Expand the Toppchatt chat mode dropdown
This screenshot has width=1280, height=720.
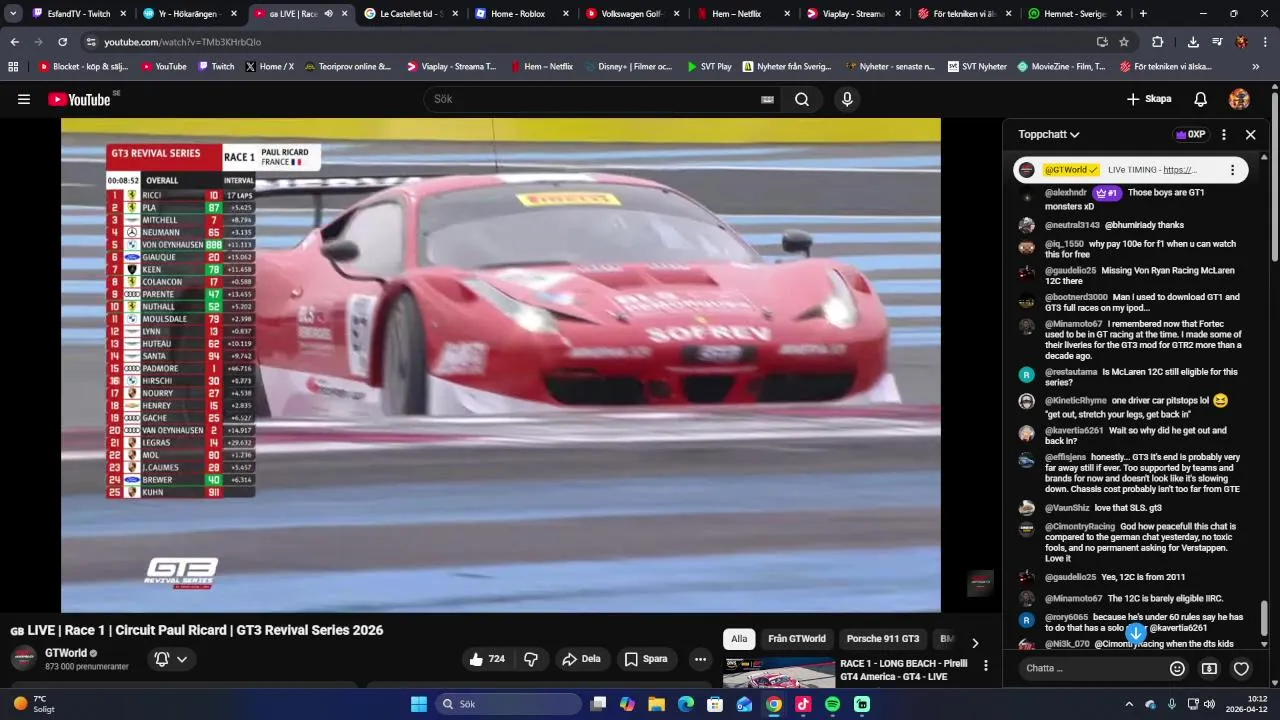coord(1049,134)
